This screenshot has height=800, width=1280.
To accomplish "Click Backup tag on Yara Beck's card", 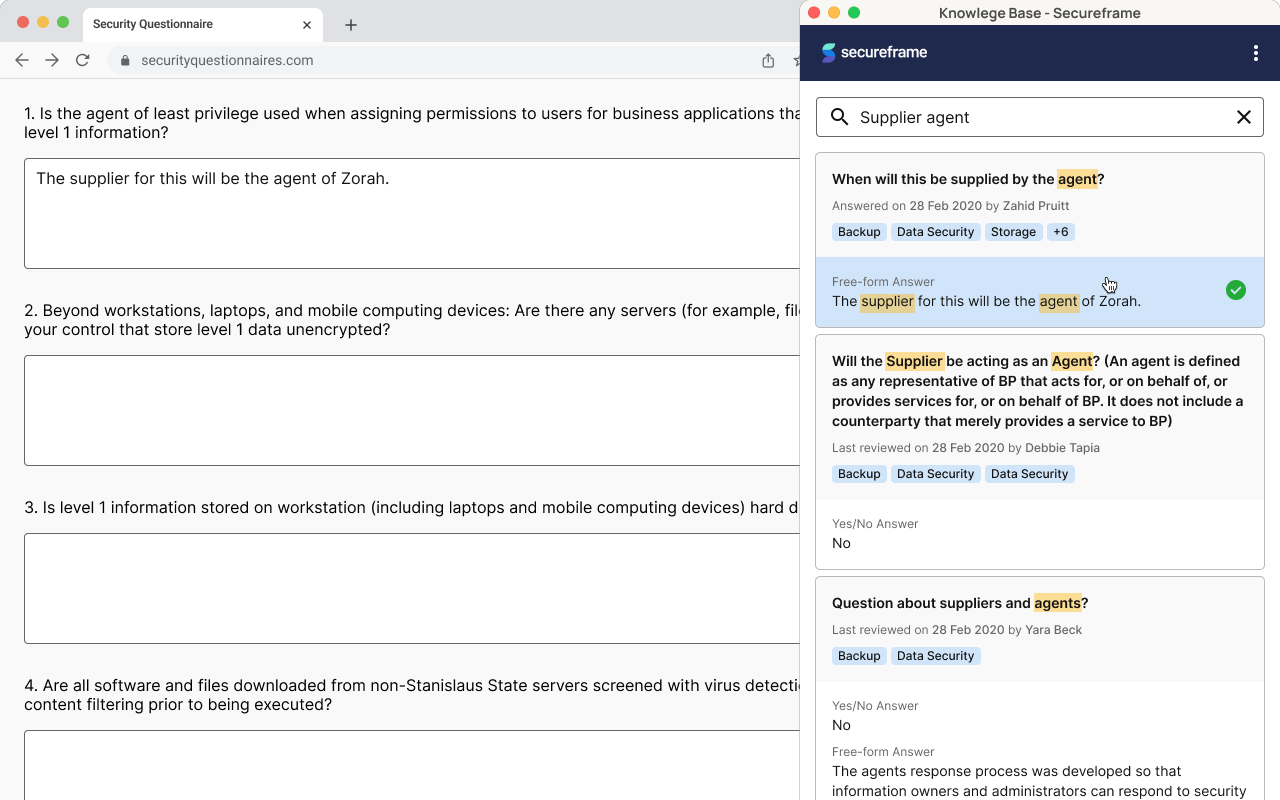I will [859, 656].
